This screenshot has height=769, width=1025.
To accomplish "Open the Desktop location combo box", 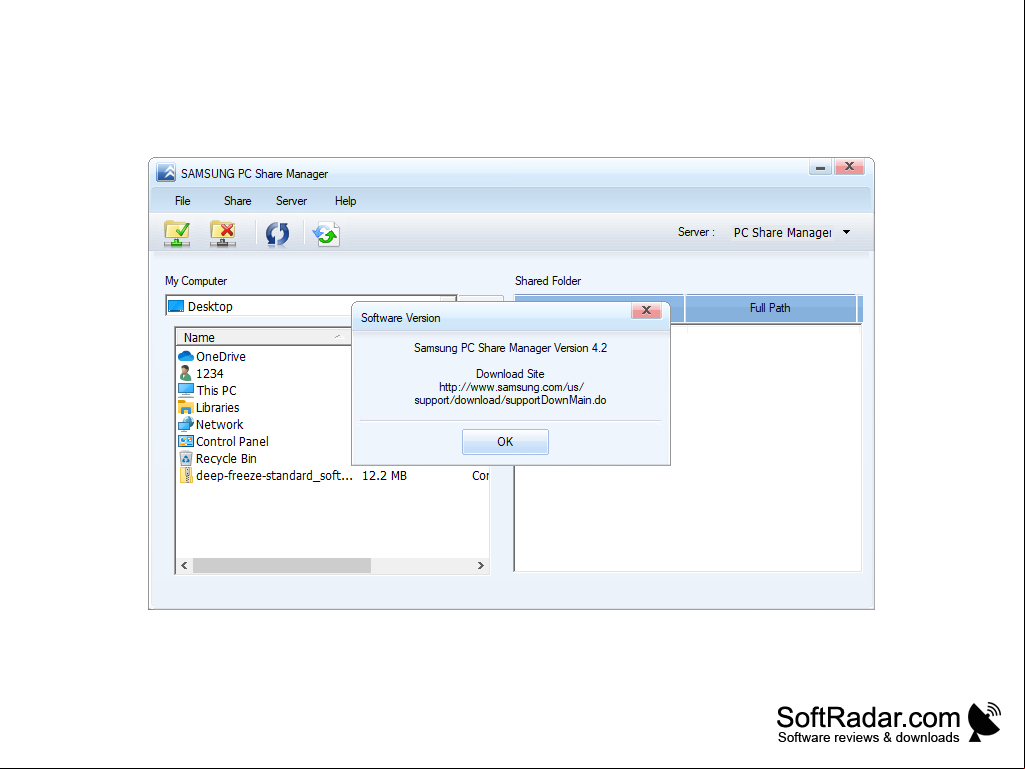I will tap(311, 306).
